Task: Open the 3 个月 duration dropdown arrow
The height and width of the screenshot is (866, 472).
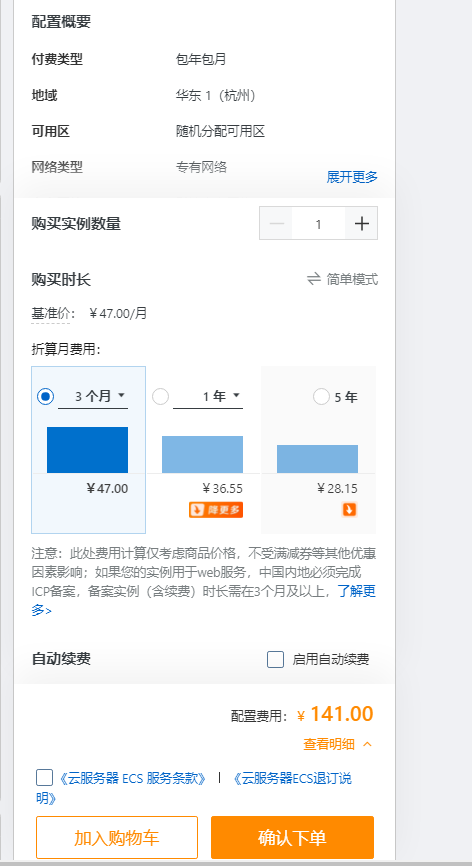Action: 121,395
